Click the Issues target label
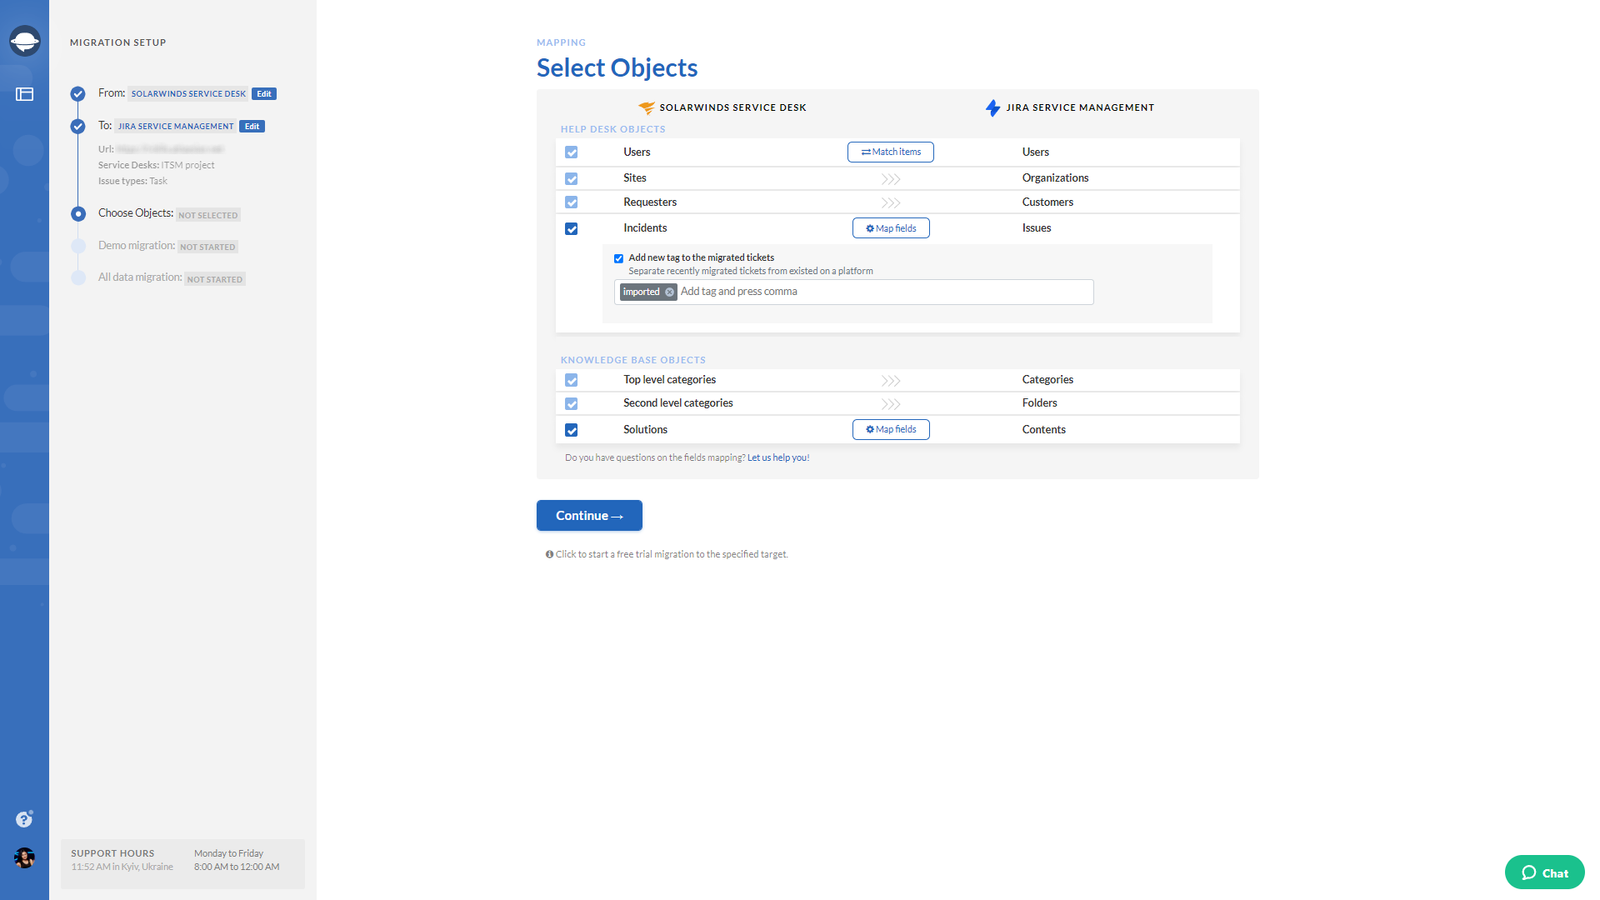 coord(1036,228)
